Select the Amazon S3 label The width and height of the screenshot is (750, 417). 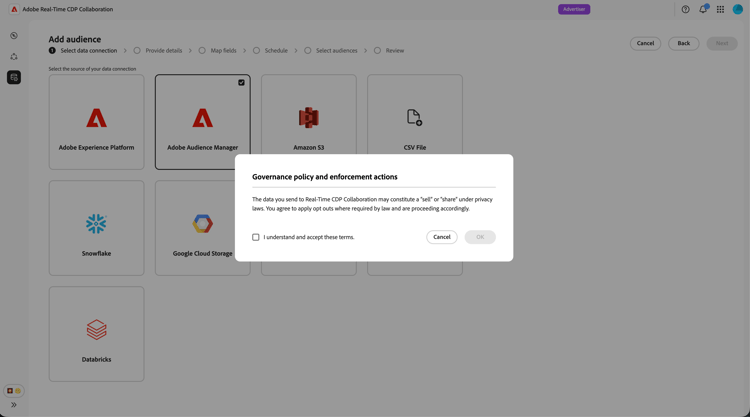309,148
